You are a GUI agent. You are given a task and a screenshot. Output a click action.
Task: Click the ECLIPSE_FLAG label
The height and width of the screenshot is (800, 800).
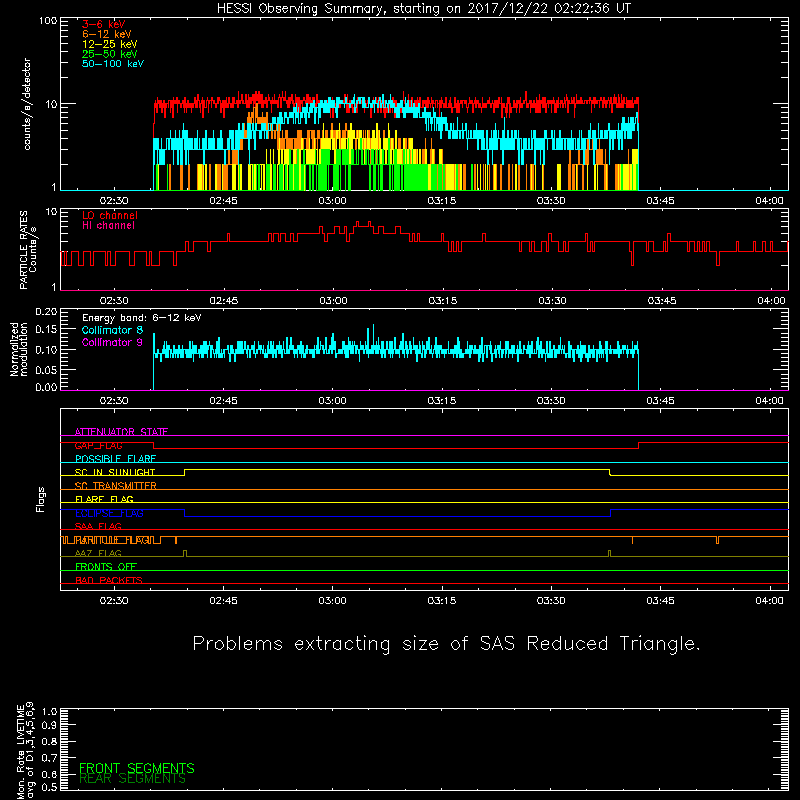pyautogui.click(x=109, y=513)
